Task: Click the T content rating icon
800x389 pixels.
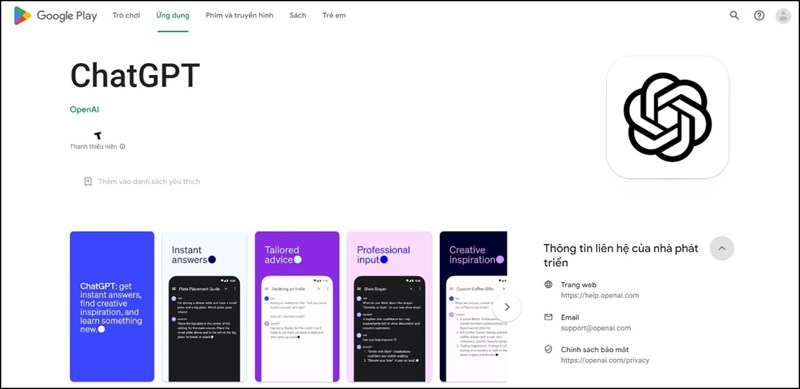Action: click(x=98, y=135)
